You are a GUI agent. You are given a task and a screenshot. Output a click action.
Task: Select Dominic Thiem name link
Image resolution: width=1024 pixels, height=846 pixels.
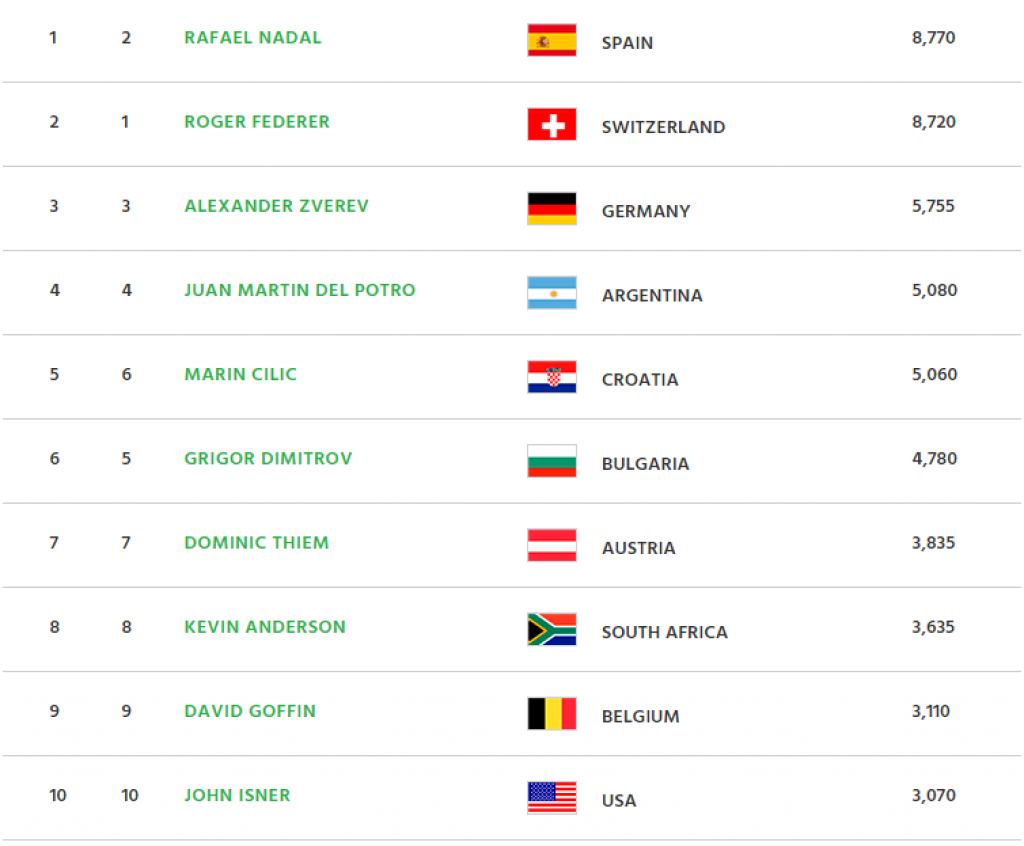(257, 544)
